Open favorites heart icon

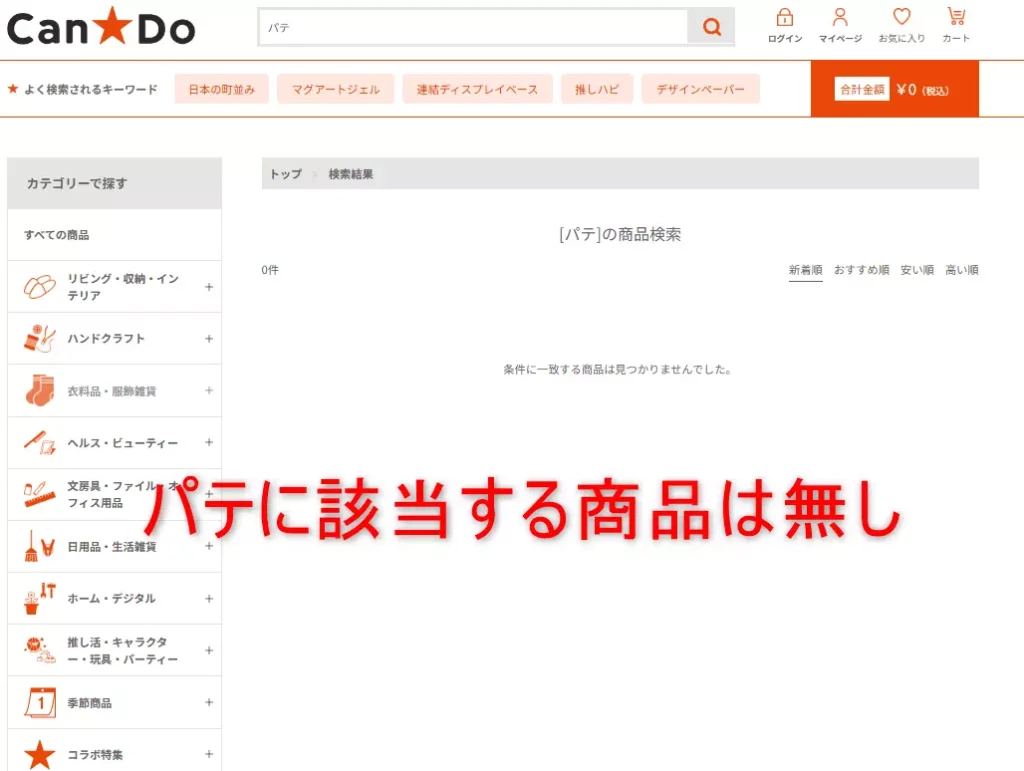(901, 18)
